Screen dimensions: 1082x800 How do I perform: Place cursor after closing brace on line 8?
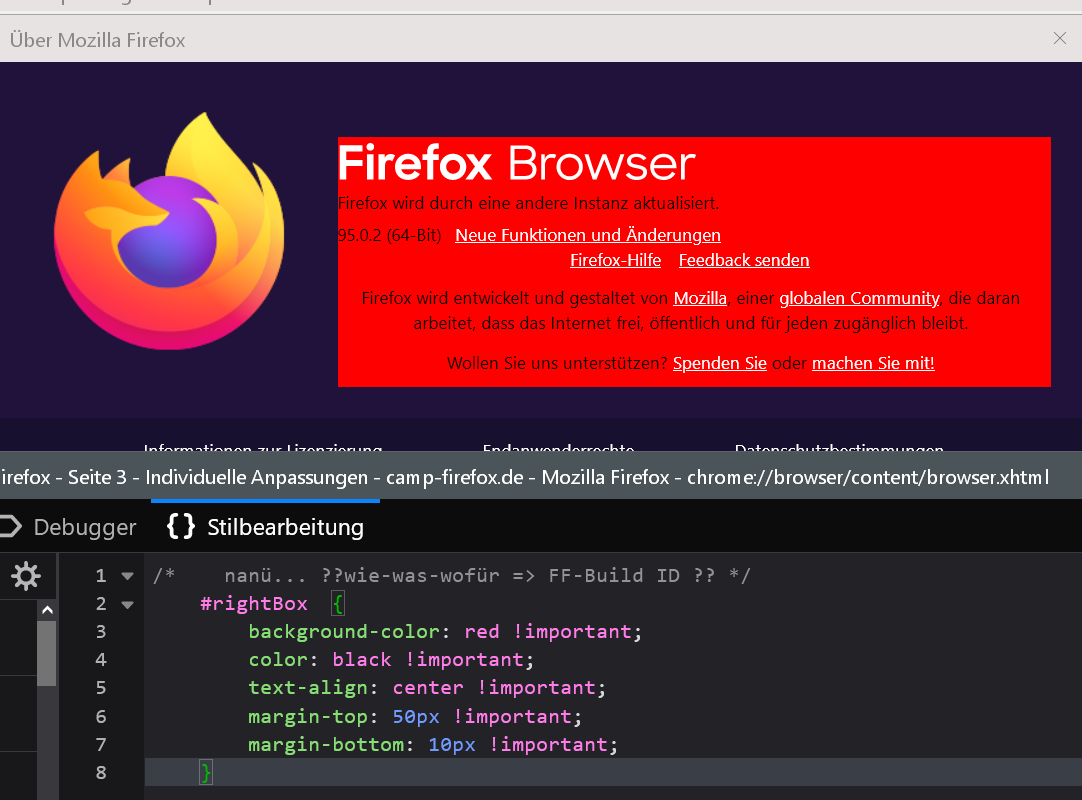click(215, 772)
